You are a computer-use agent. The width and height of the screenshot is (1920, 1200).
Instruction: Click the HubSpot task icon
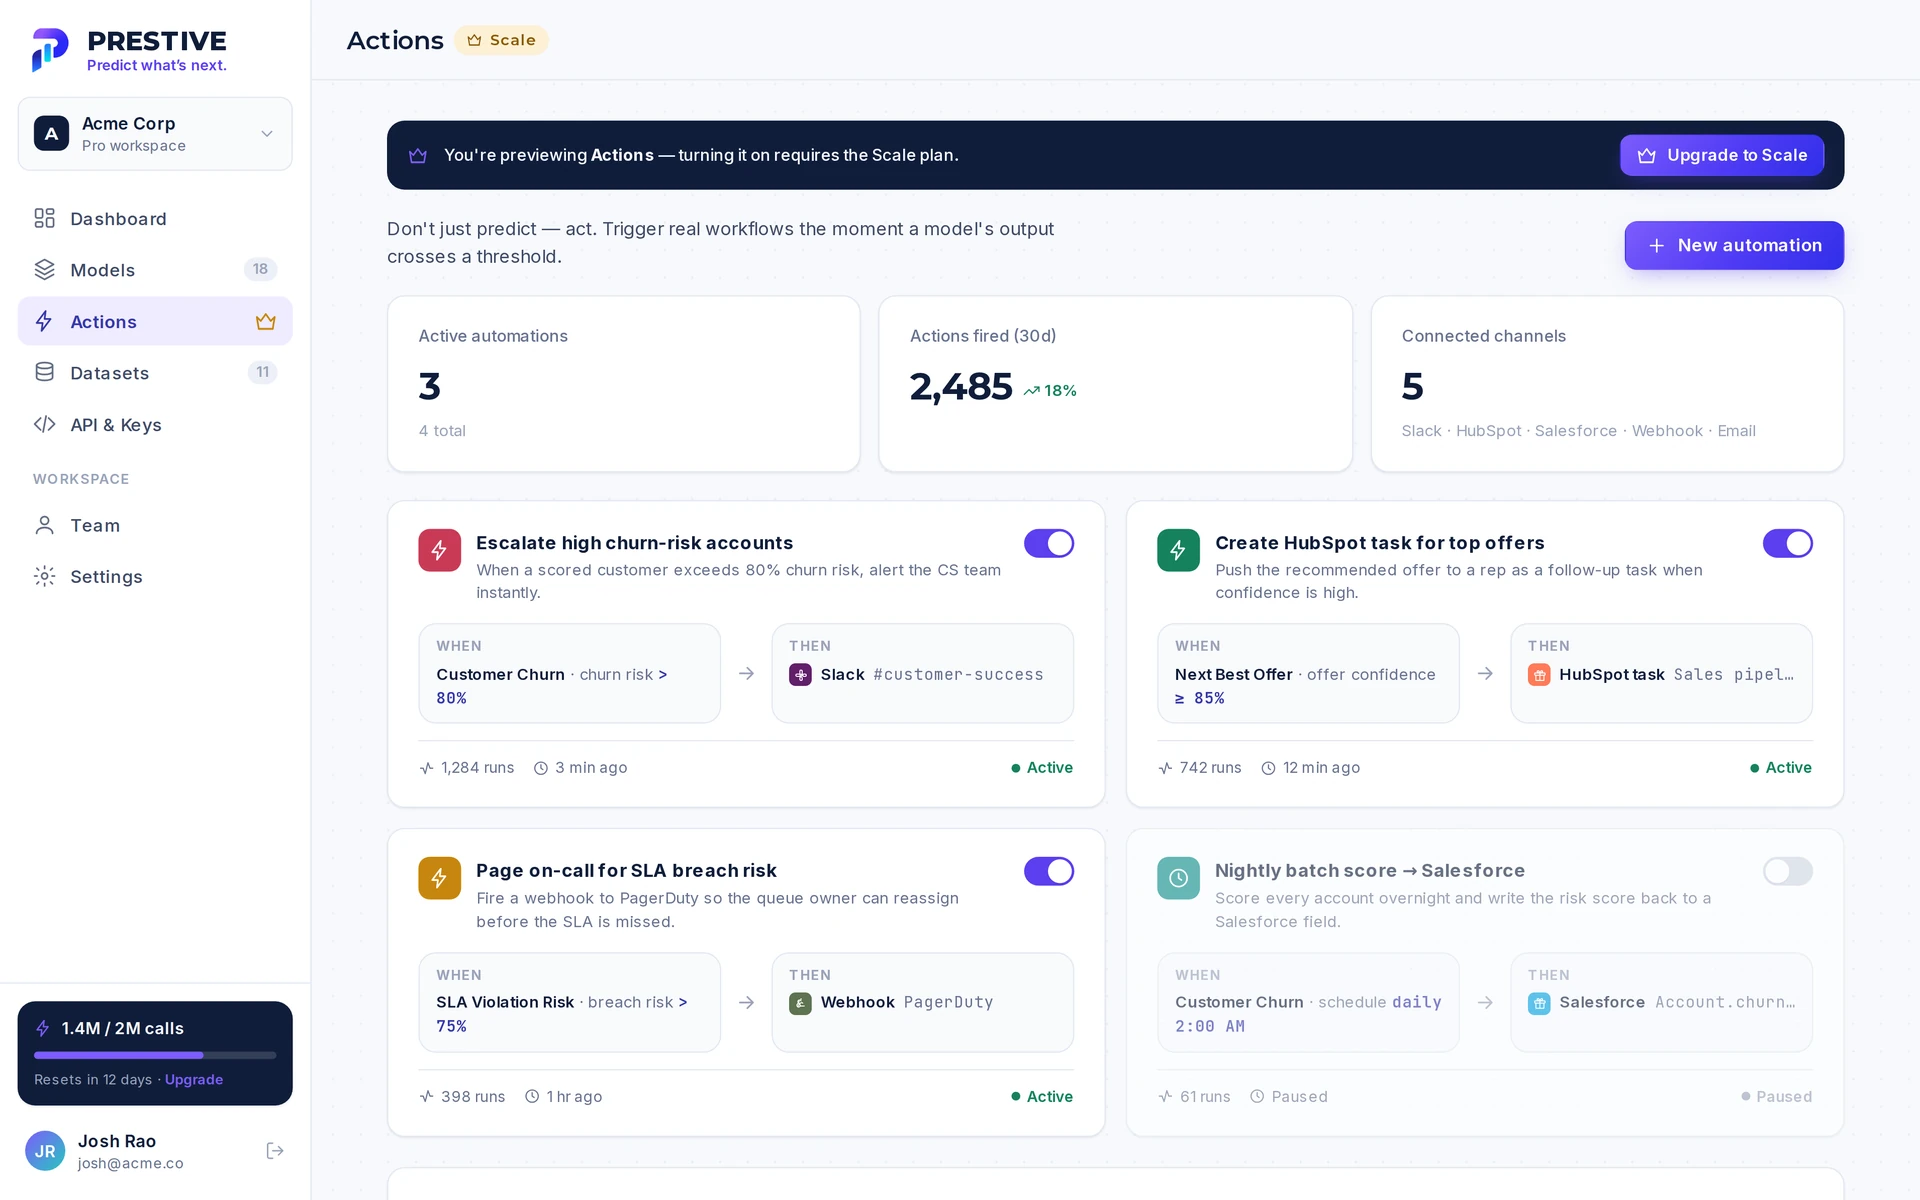click(1539, 675)
